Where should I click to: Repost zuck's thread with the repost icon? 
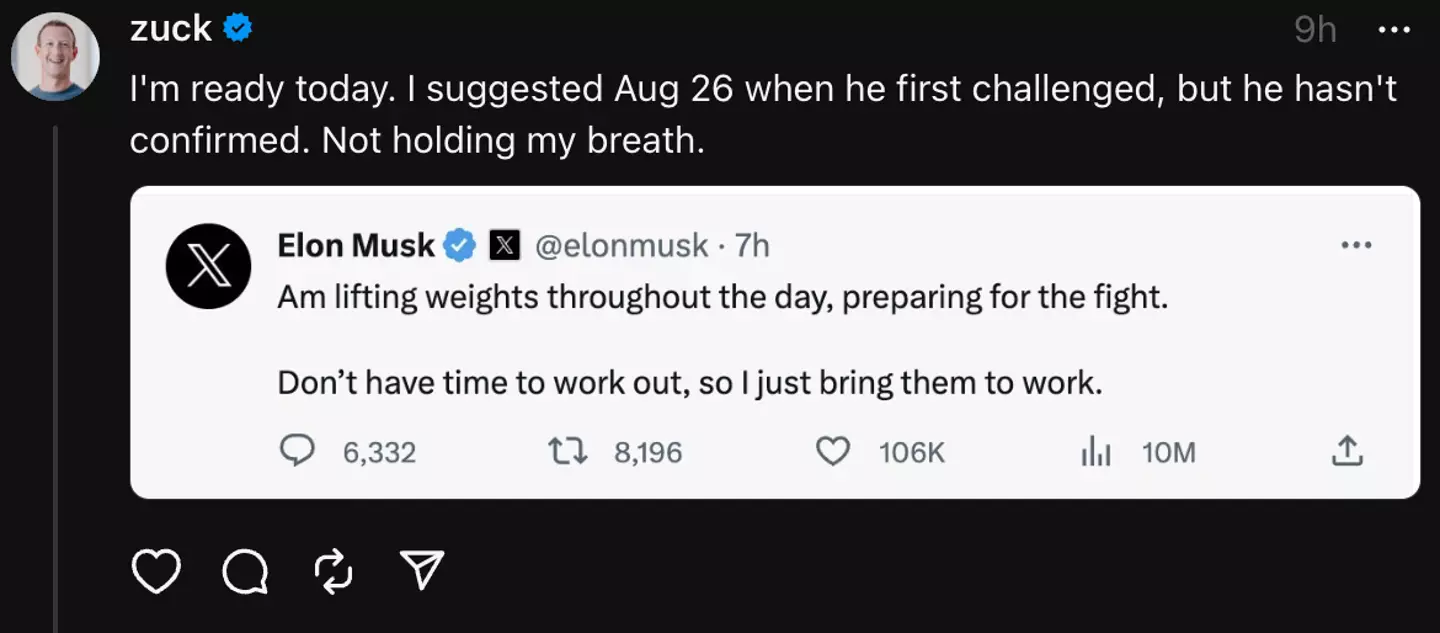coord(333,571)
